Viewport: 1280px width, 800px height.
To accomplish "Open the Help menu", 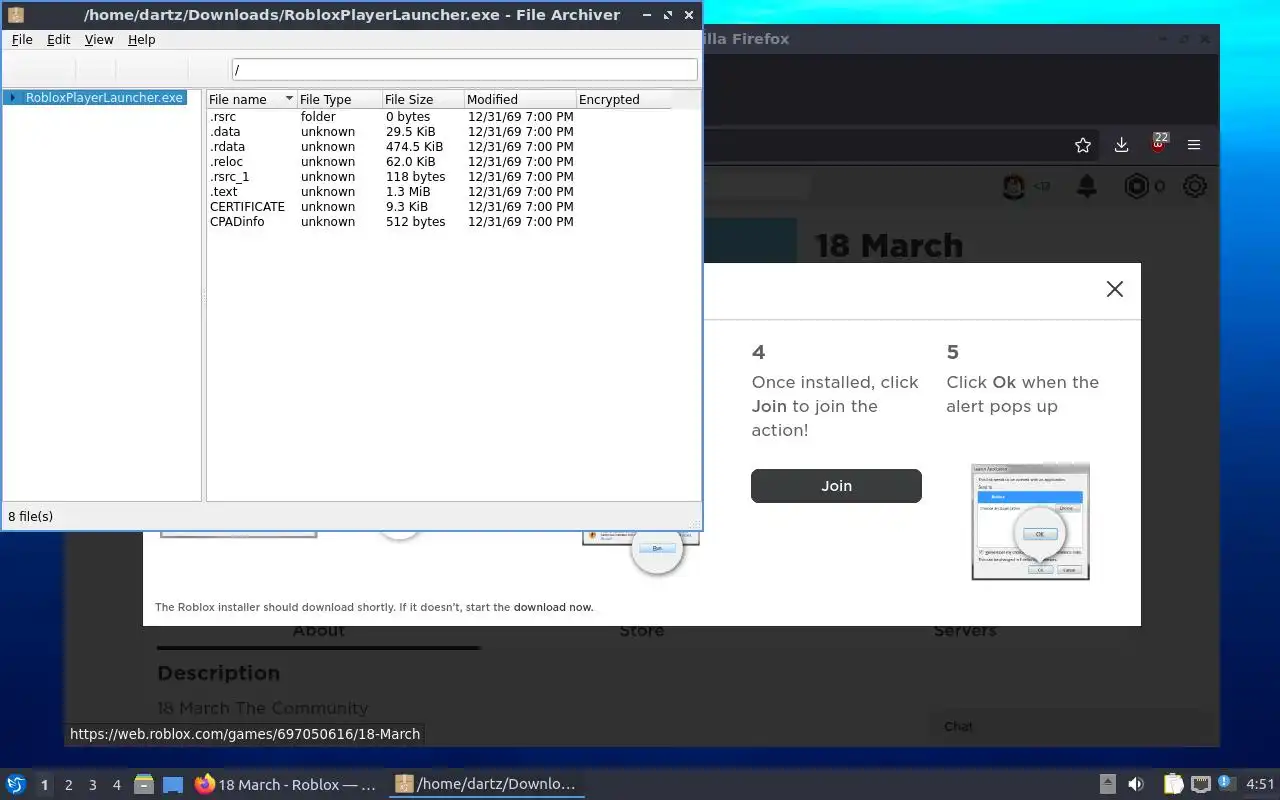I will pyautogui.click(x=142, y=40).
